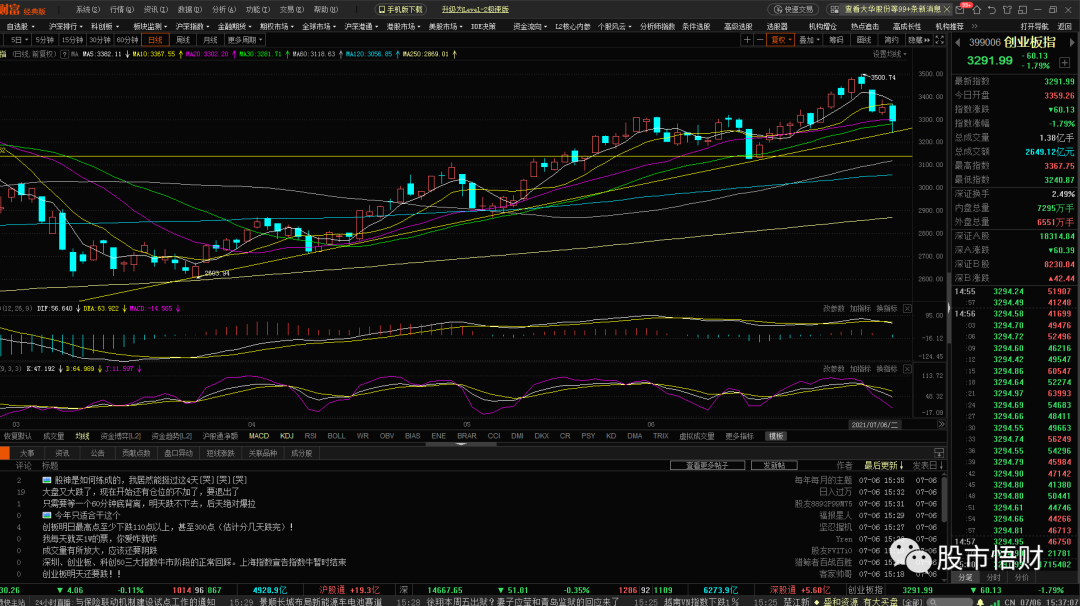Add 创业板指 to watchlist with plus box

(1064, 63)
